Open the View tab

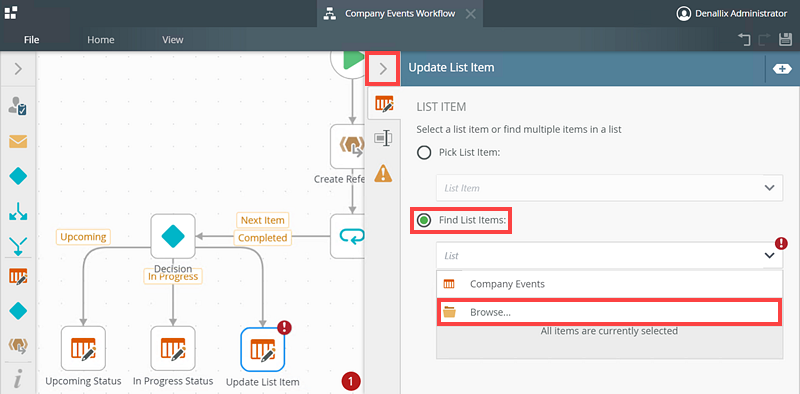[x=172, y=40]
